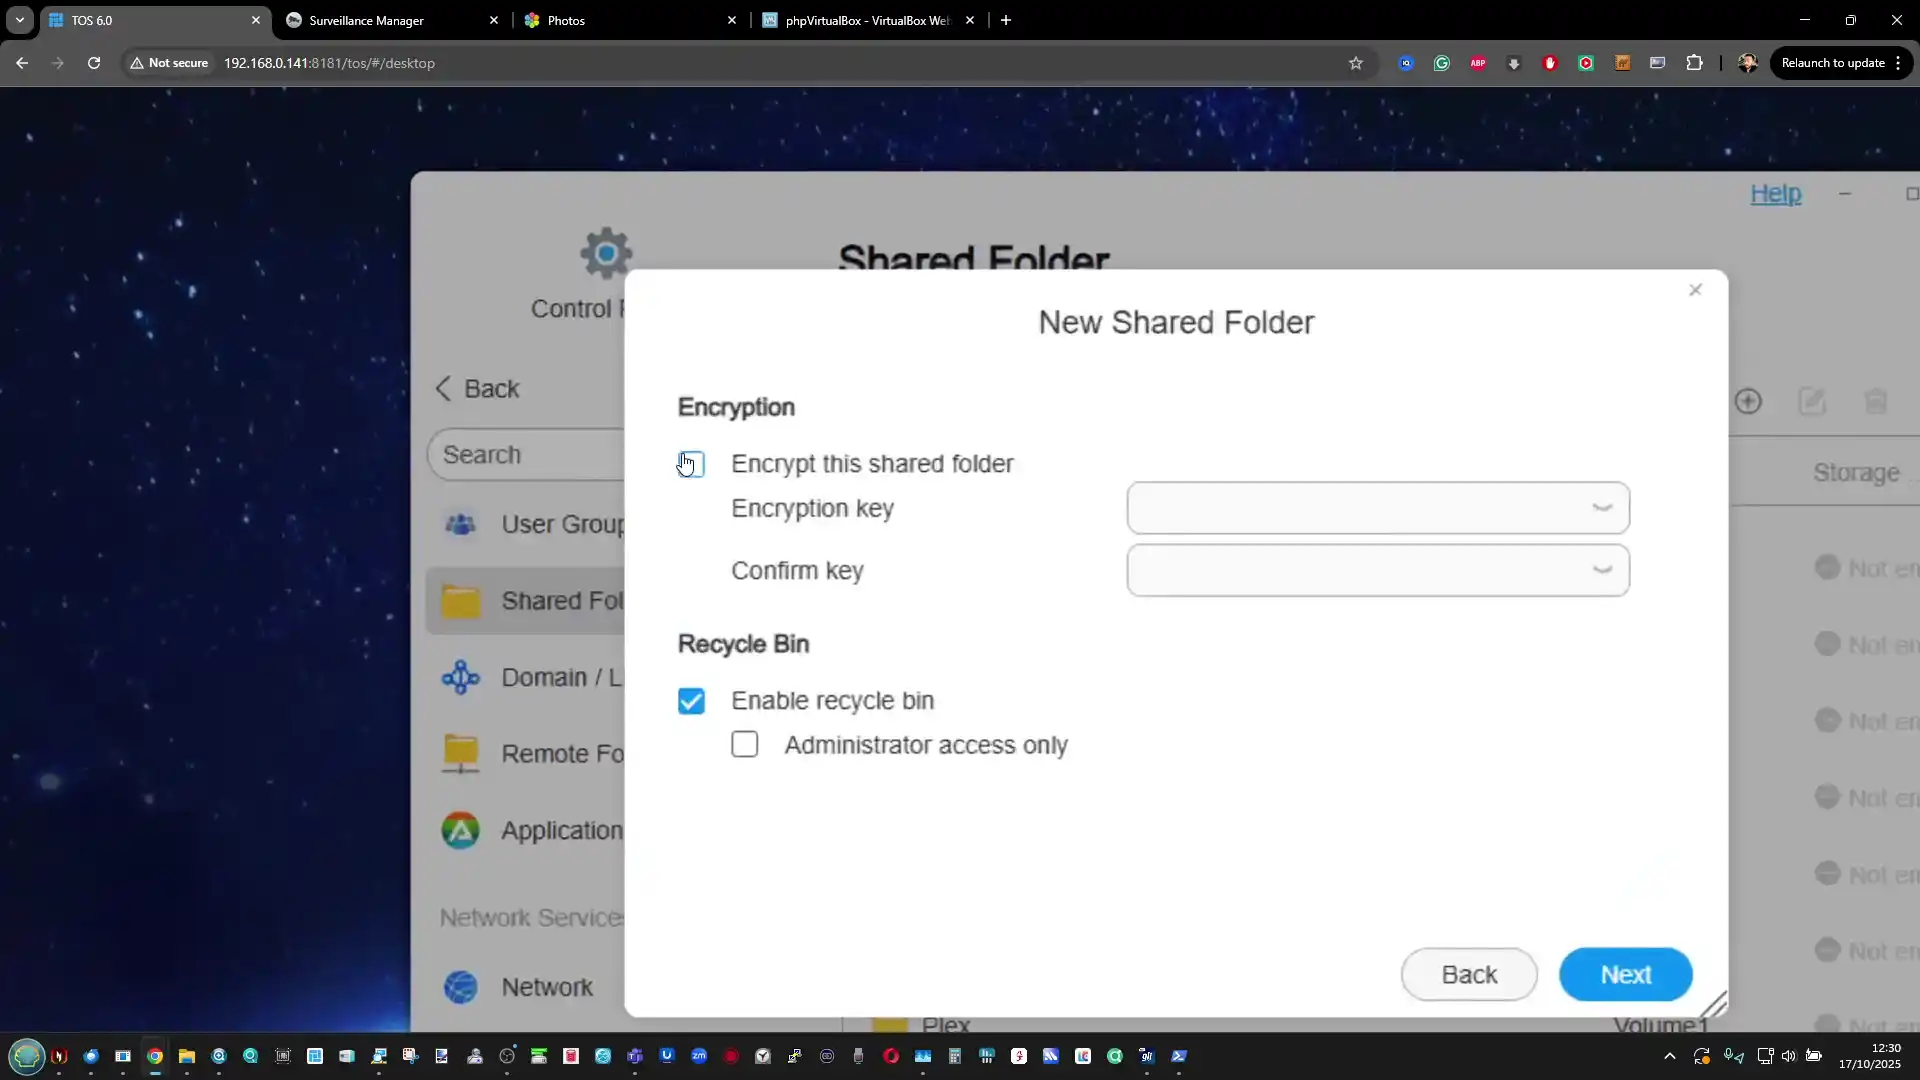Toggle visibility in Encryption key field
Screen dimensions: 1920x1080
tap(1602, 508)
